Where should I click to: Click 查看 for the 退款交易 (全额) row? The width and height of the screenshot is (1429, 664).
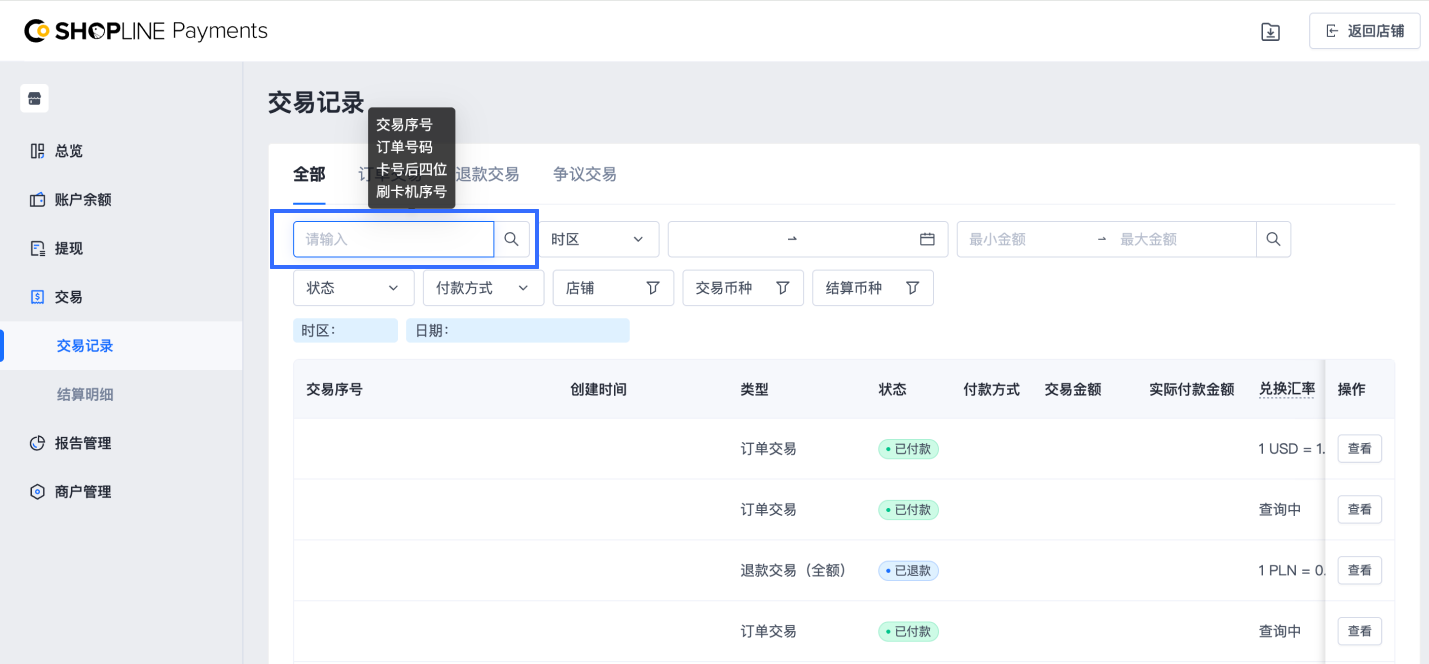pyautogui.click(x=1359, y=570)
